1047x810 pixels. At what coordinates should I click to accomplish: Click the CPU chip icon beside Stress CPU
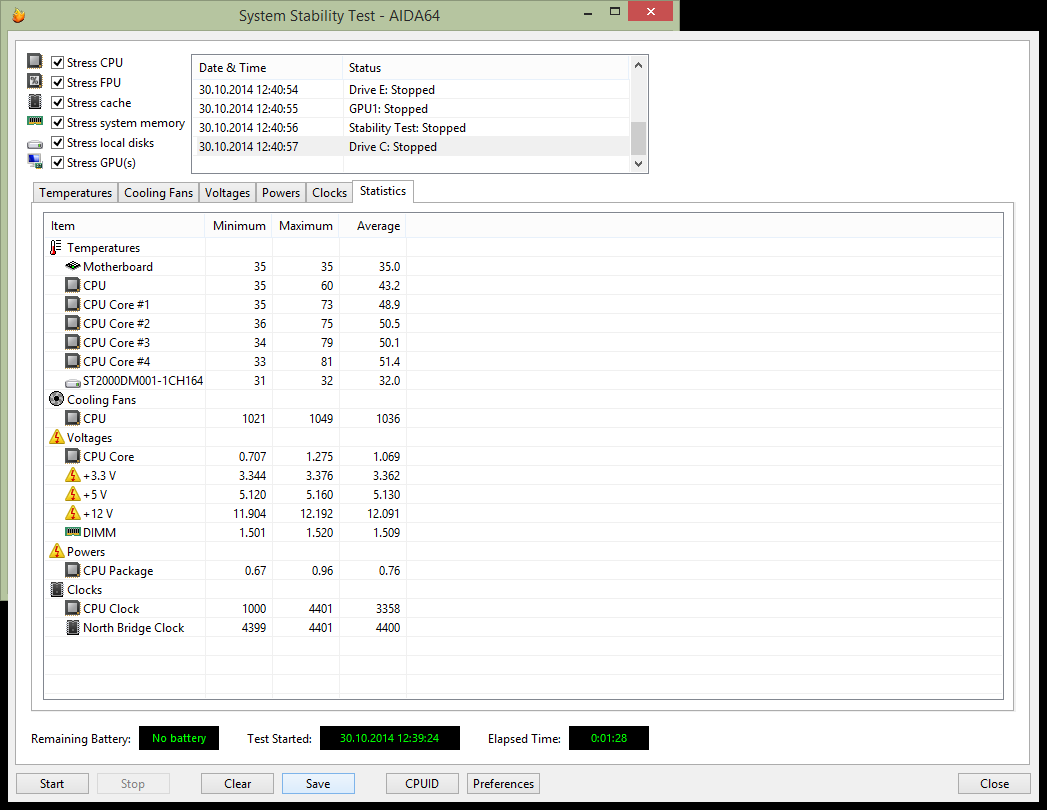tap(35, 61)
